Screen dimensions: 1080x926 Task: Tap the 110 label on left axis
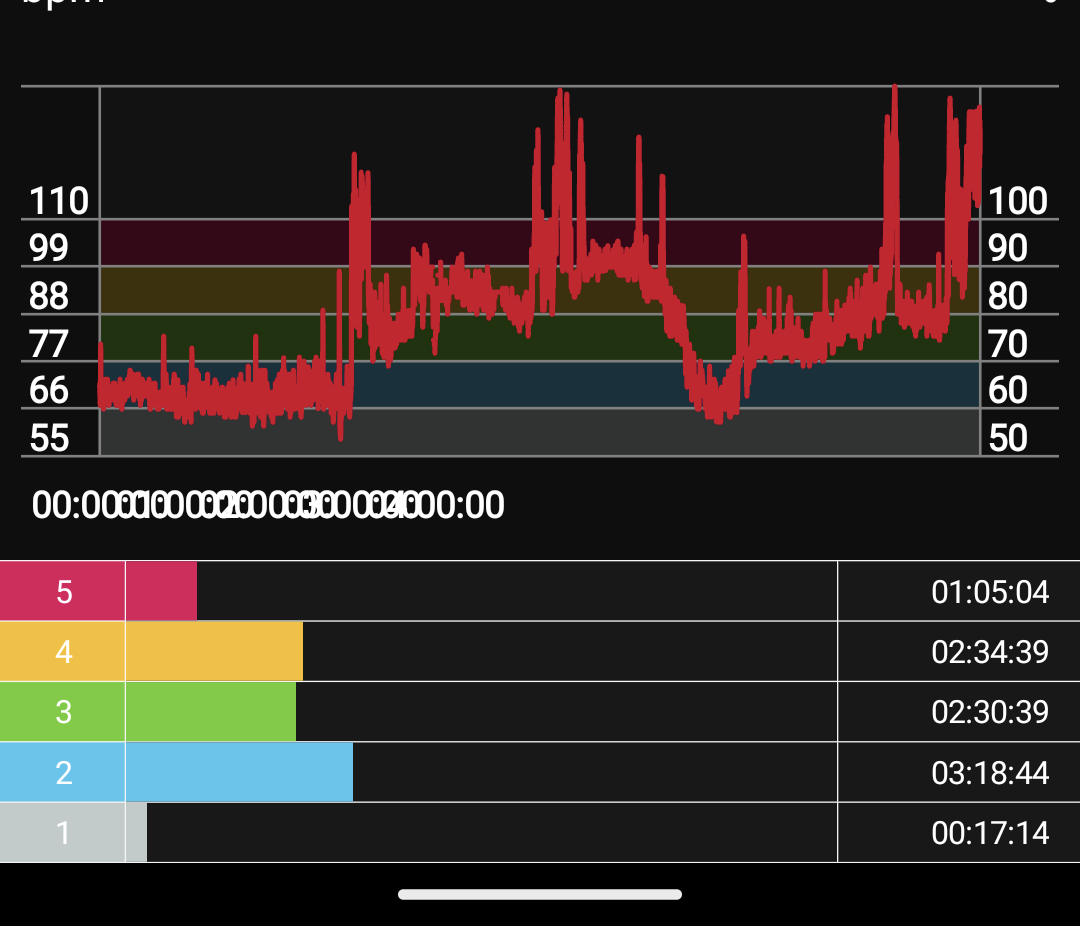click(59, 201)
